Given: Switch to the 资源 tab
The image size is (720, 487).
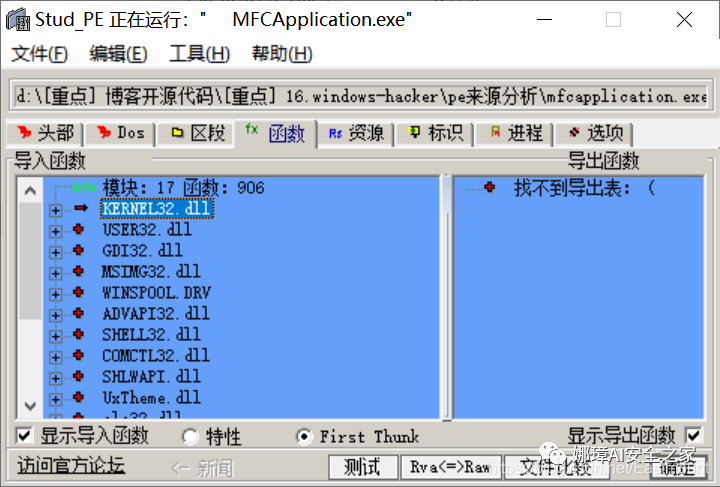Looking at the screenshot, I should [355, 134].
